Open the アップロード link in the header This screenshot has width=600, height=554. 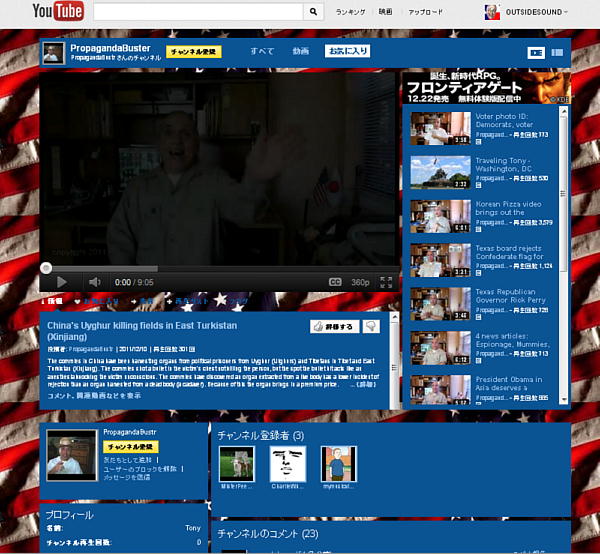coord(425,12)
